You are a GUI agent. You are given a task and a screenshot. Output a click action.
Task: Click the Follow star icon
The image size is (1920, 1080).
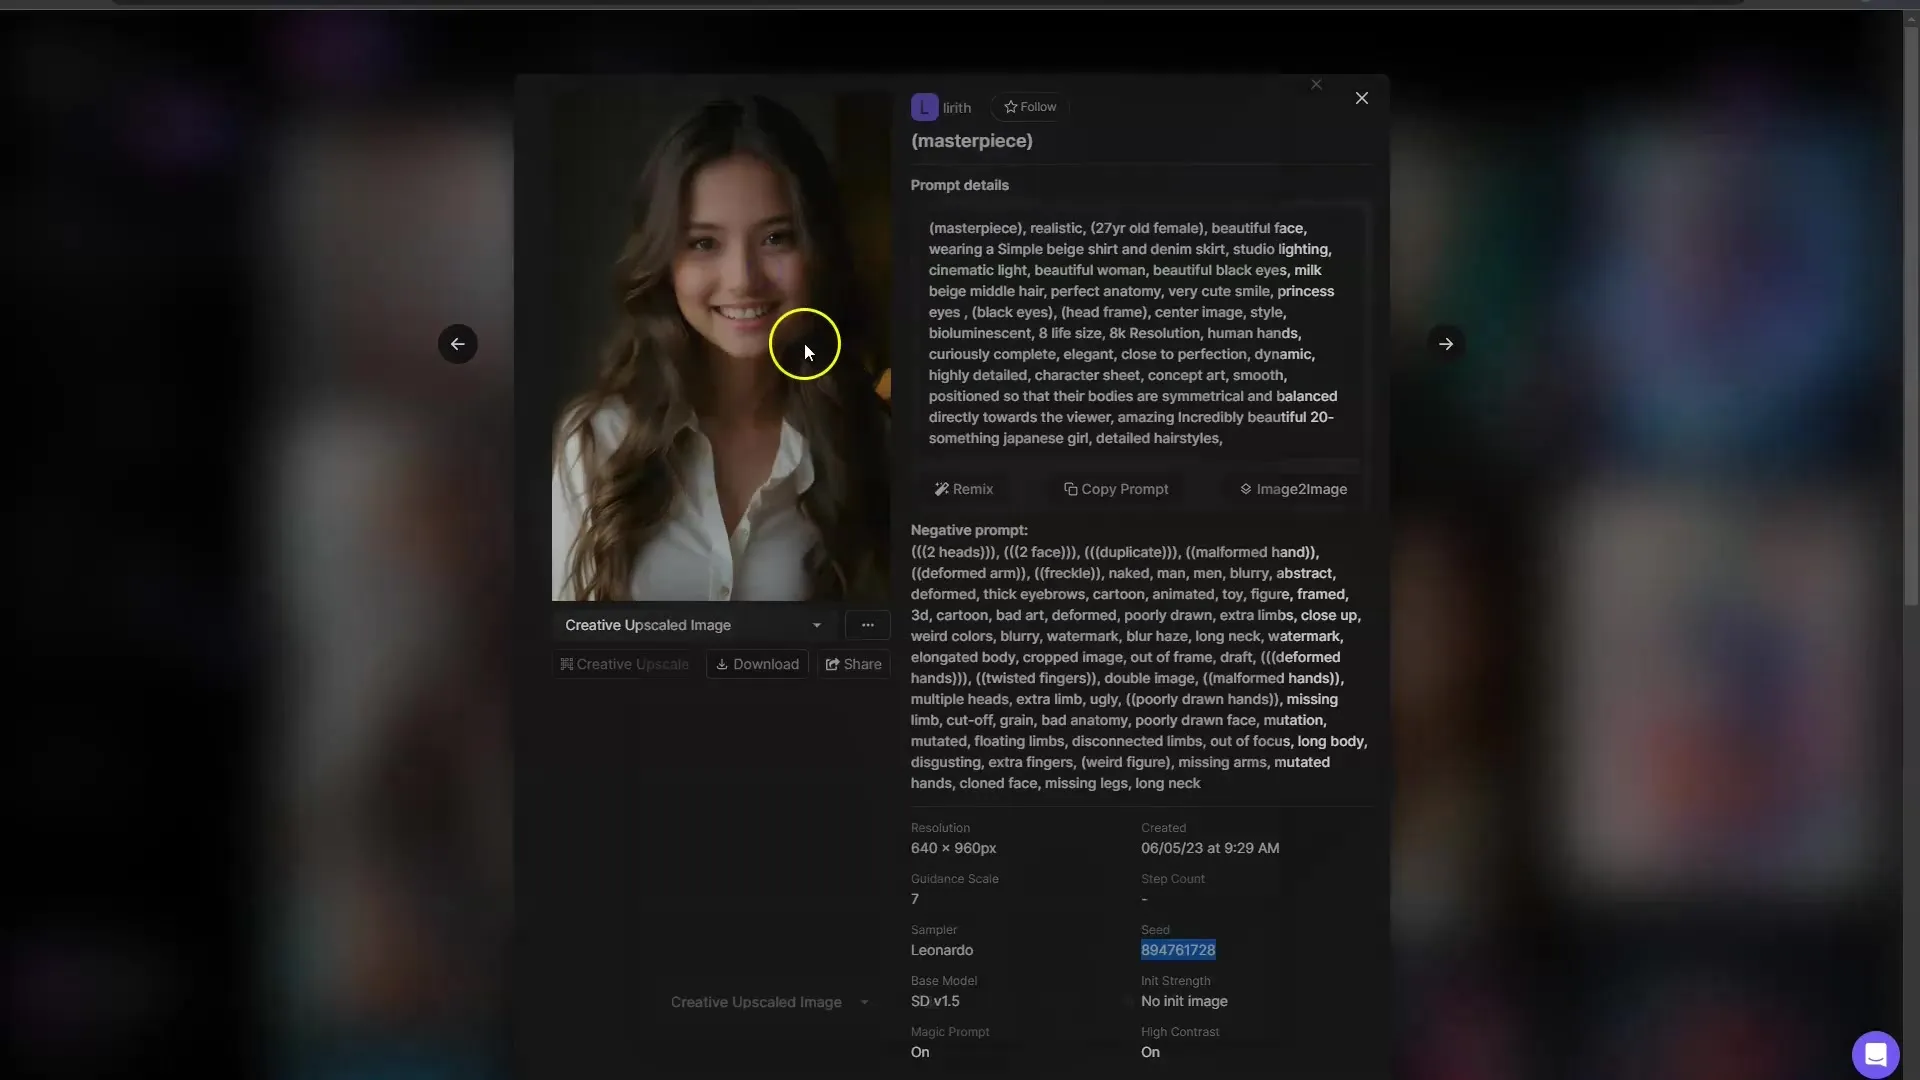tap(1009, 105)
